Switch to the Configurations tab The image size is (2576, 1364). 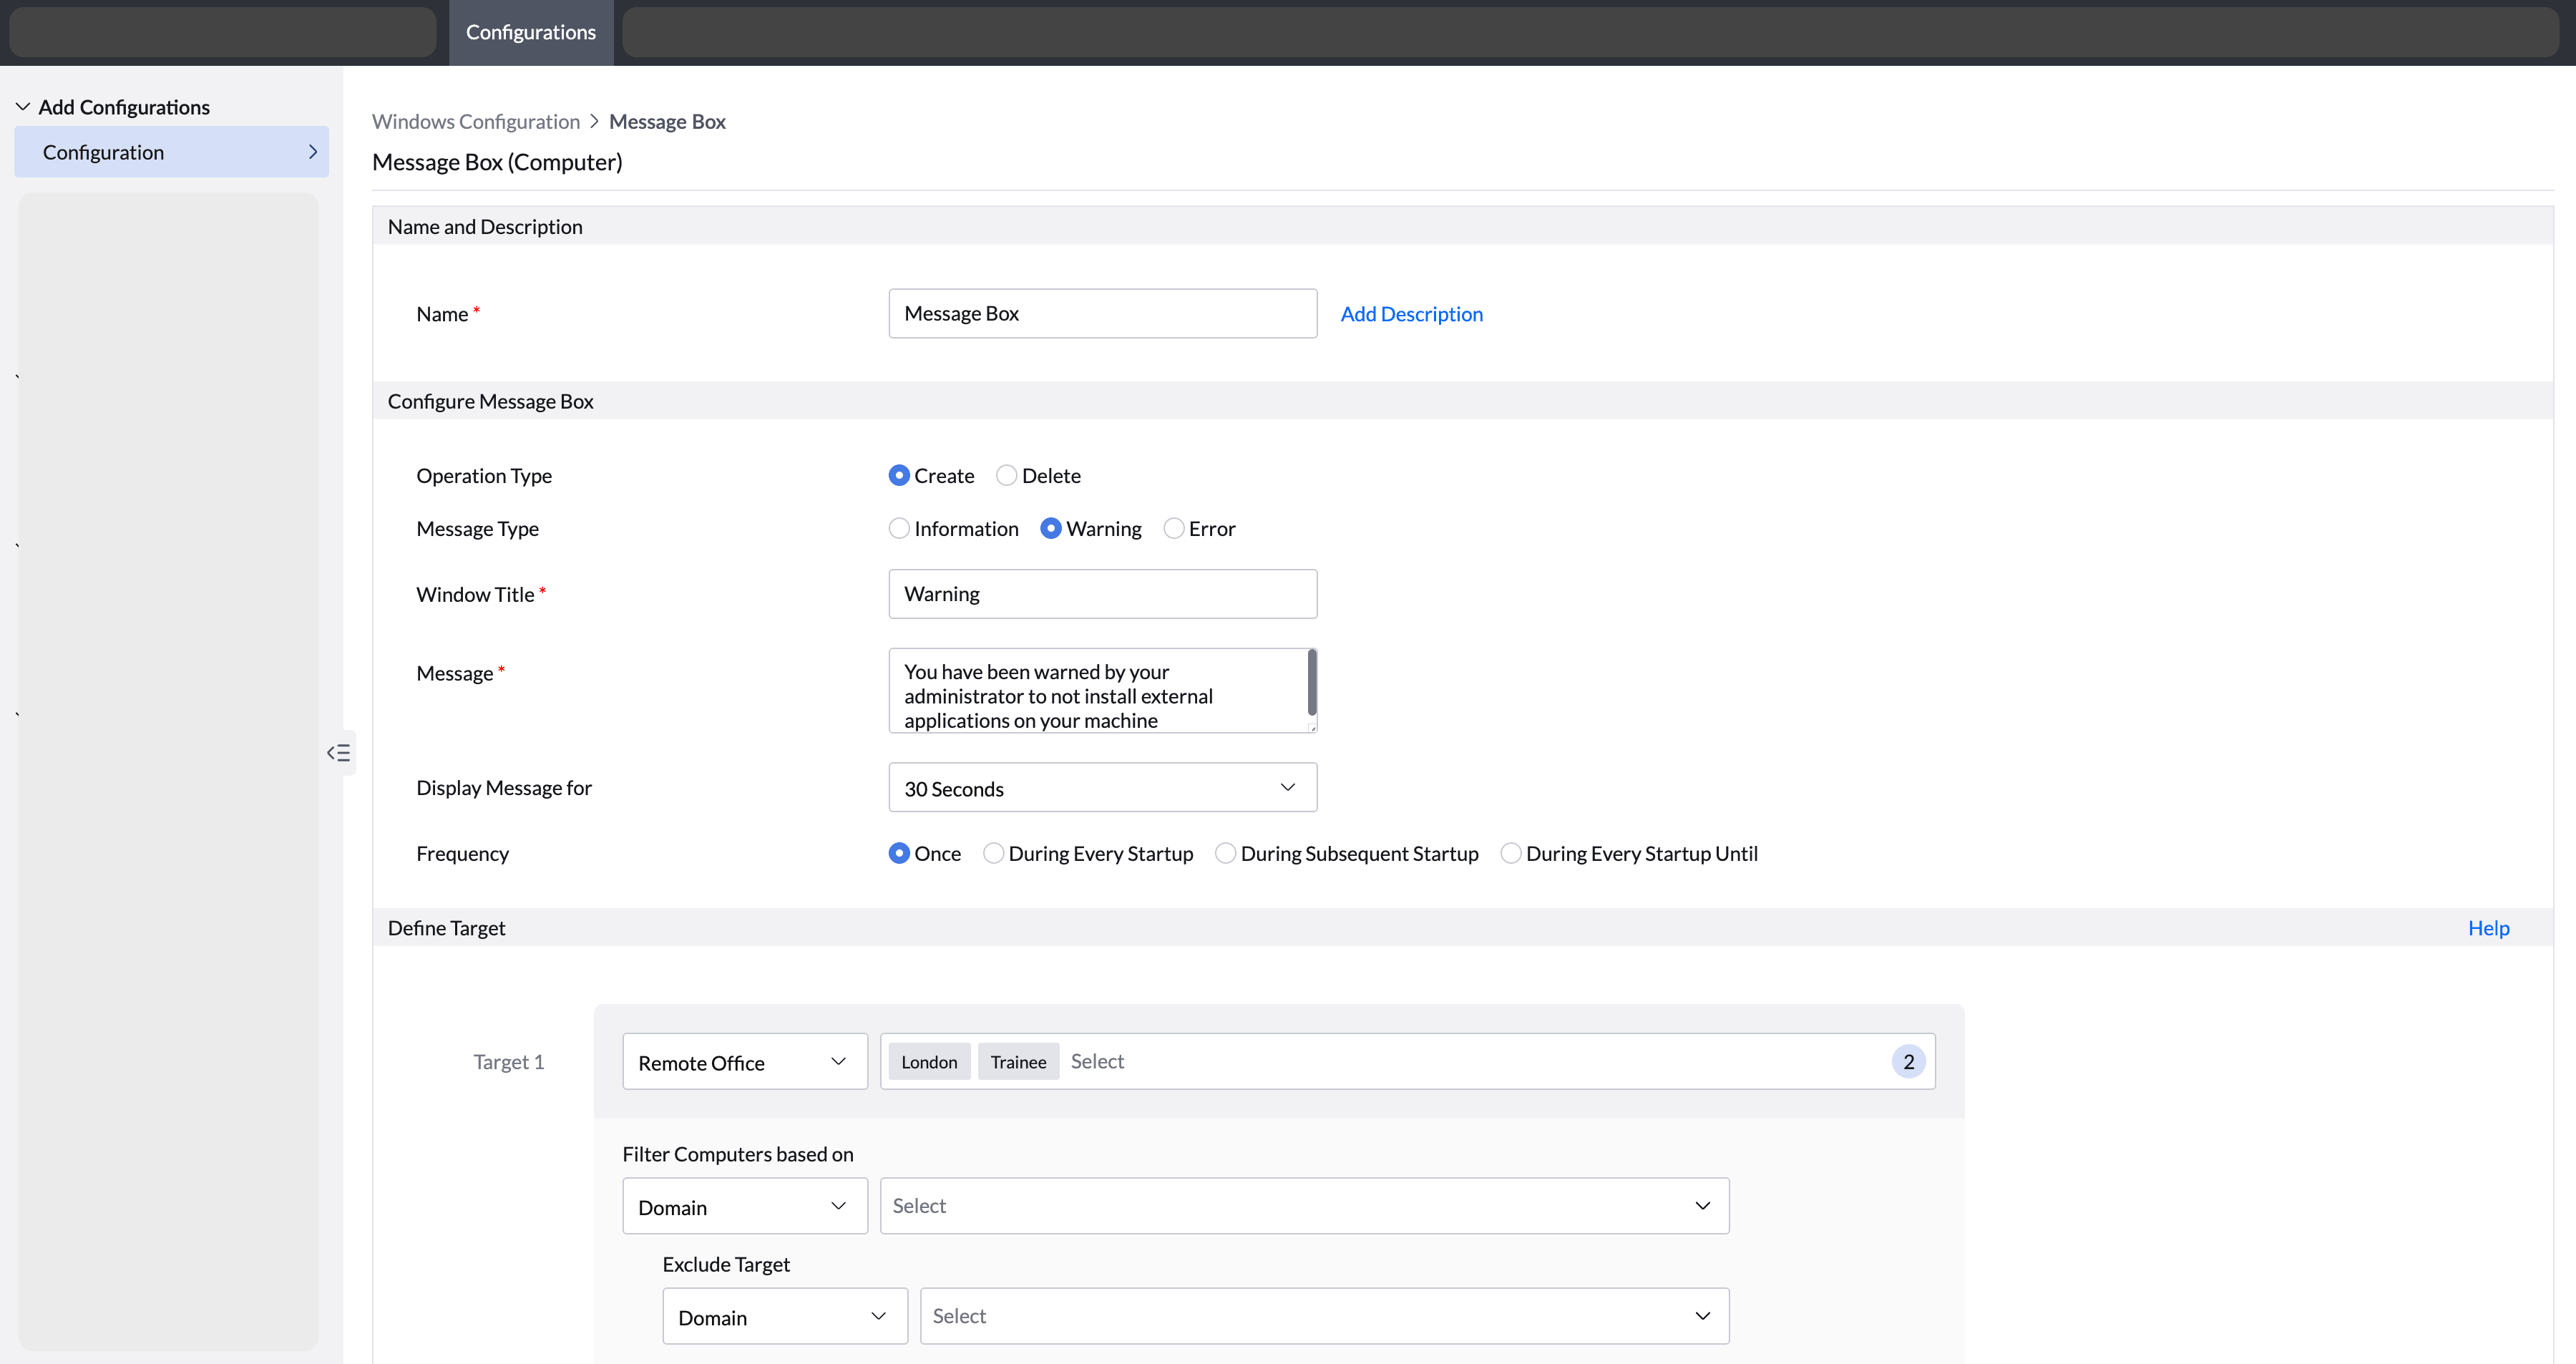pos(531,32)
